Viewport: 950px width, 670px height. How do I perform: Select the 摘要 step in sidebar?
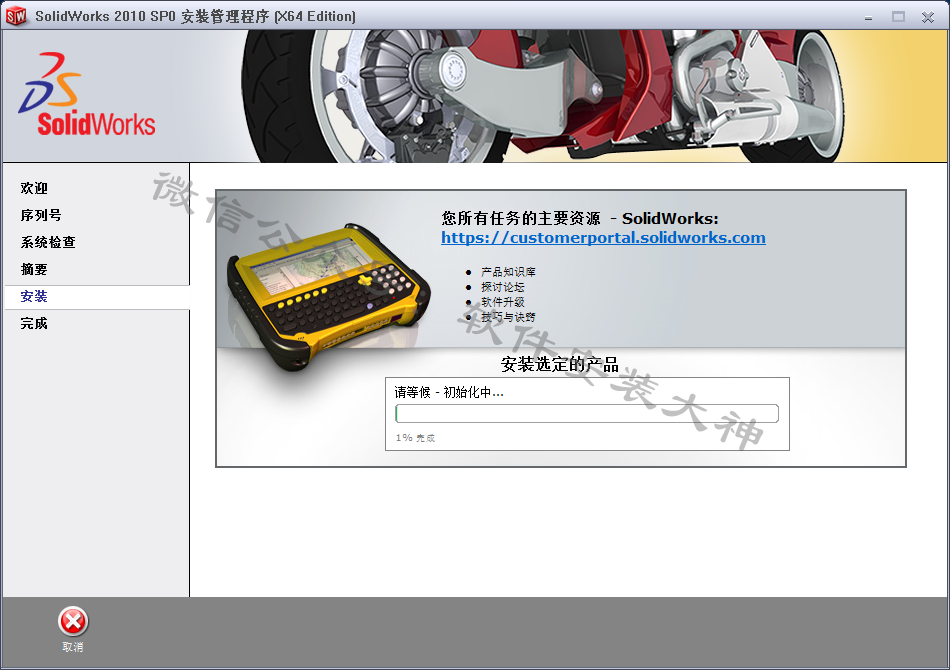point(34,269)
